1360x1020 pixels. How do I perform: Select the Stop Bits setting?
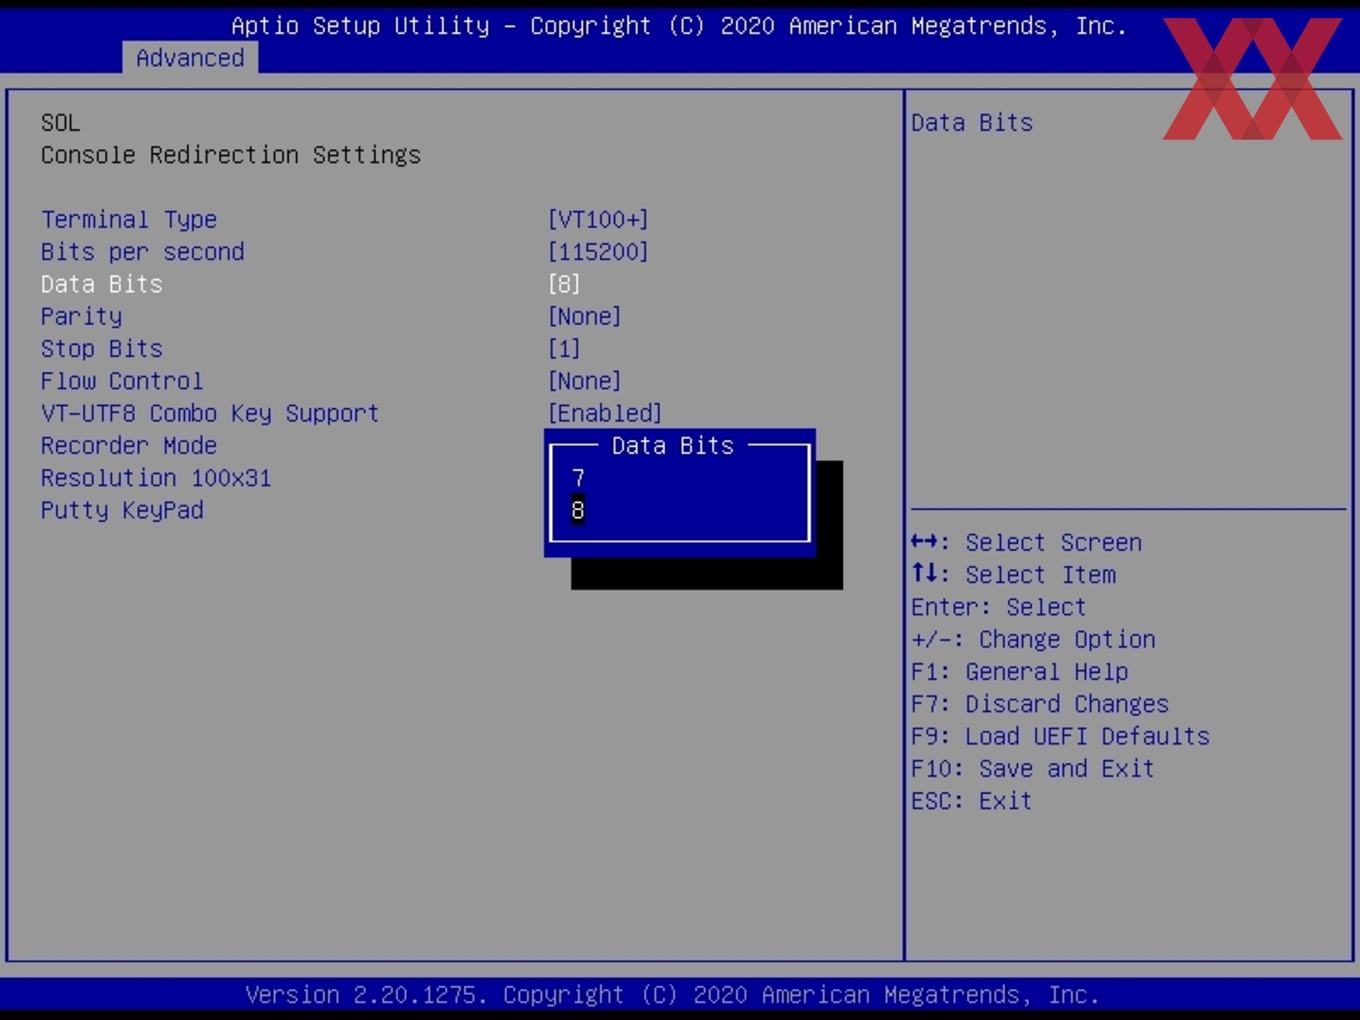(x=101, y=349)
